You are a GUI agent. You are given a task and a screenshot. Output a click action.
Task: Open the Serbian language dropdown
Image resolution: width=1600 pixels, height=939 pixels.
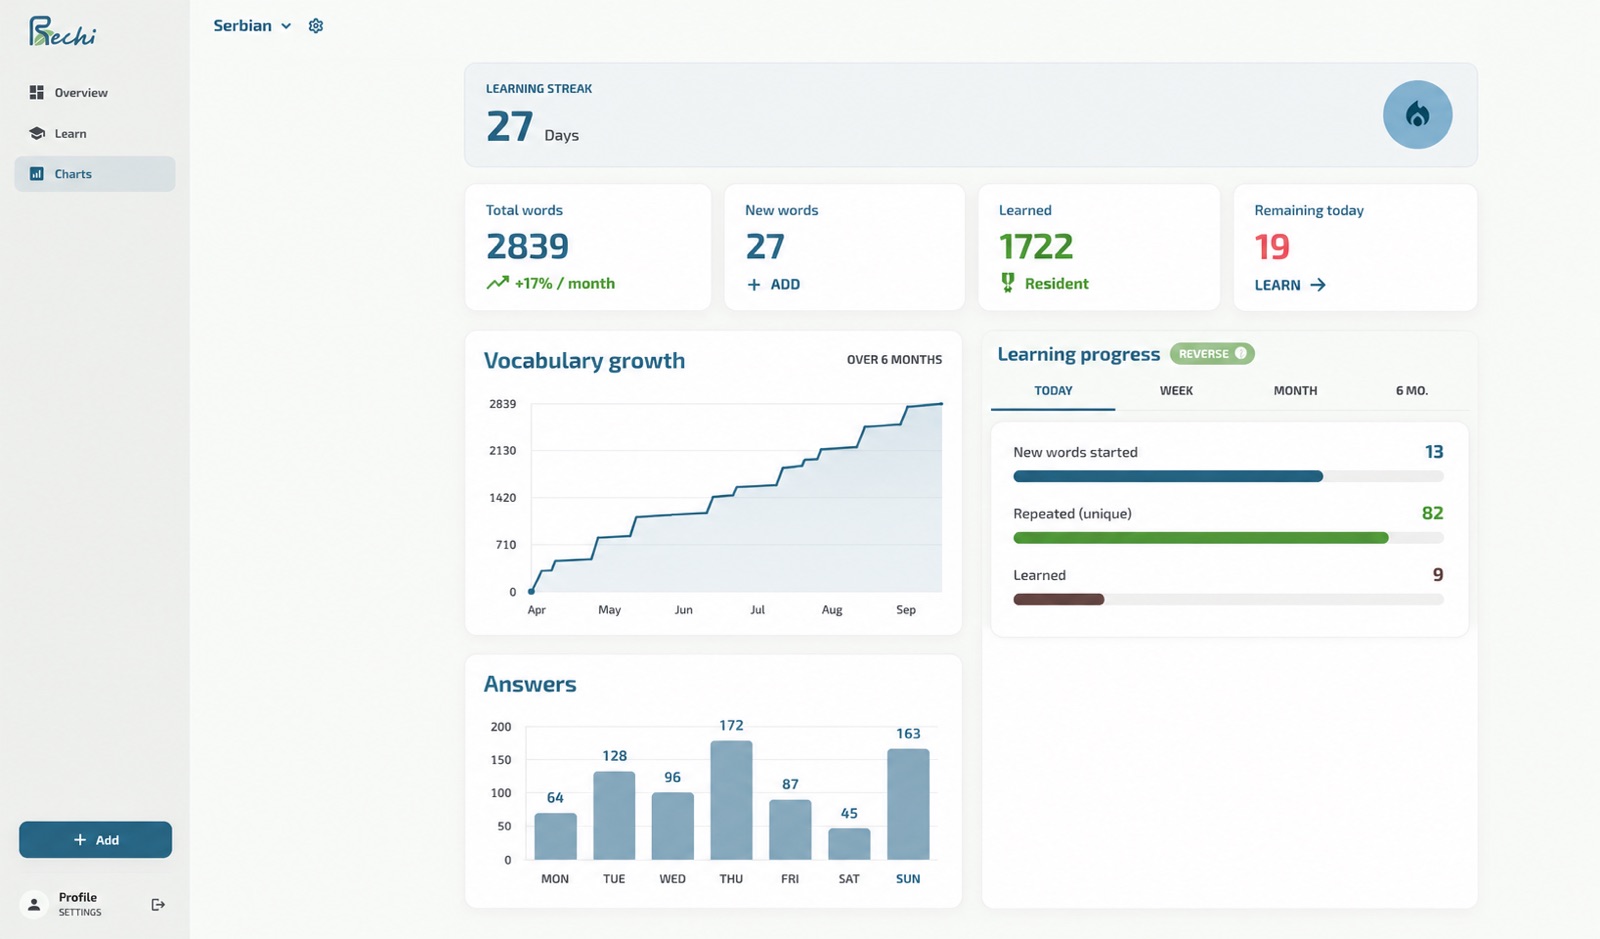point(252,26)
